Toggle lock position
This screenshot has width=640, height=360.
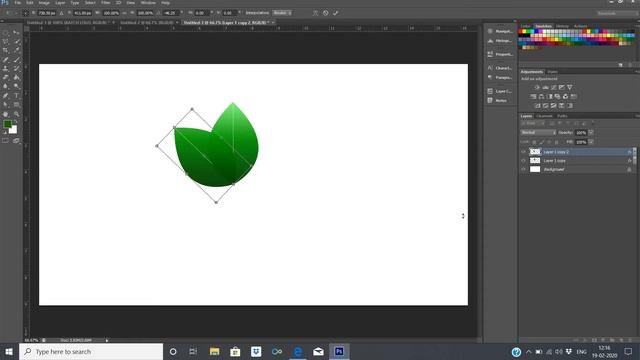pyautogui.click(x=549, y=142)
